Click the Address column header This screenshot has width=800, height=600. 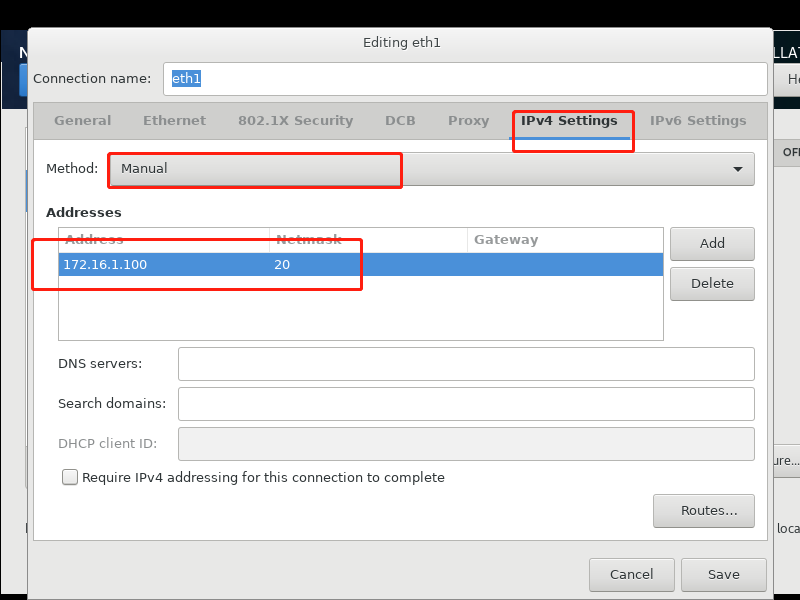164,240
